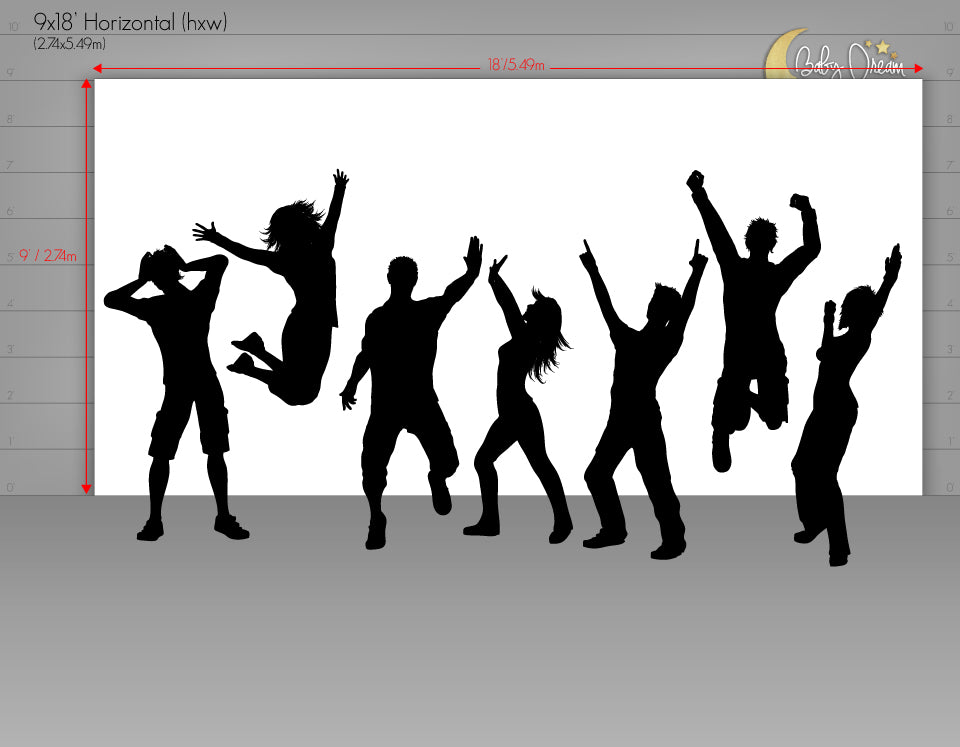Click the "18'/5.49m" width label
The height and width of the screenshot is (747, 960).
click(516, 65)
